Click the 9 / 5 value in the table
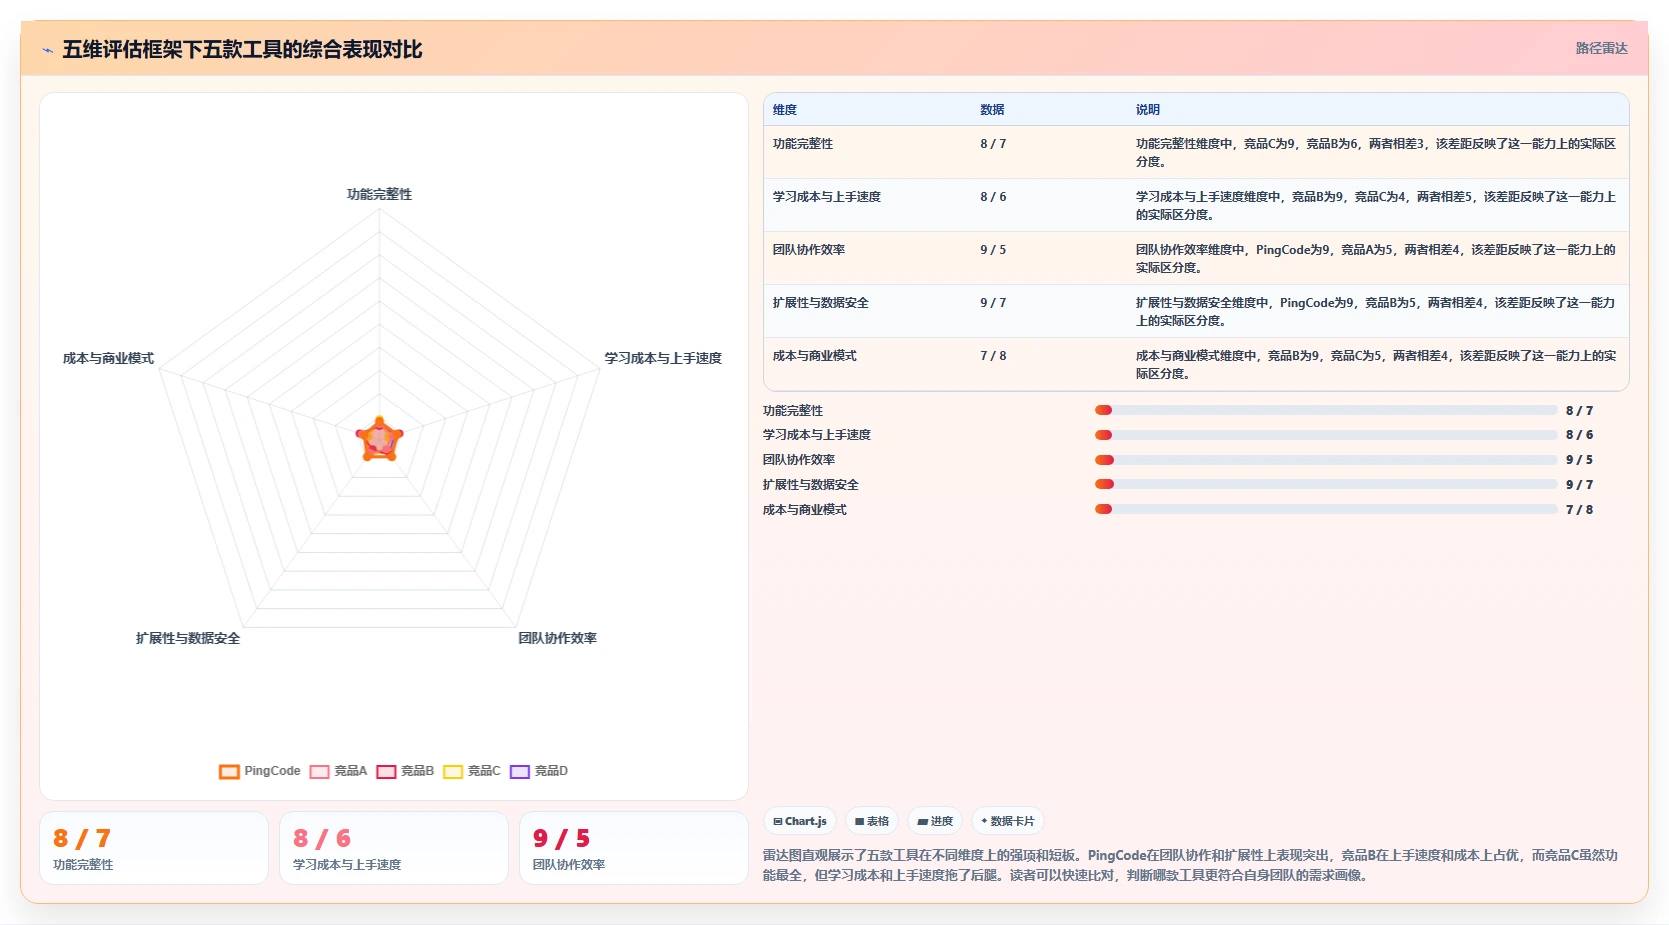The height and width of the screenshot is (925, 1669). pyautogui.click(x=993, y=250)
